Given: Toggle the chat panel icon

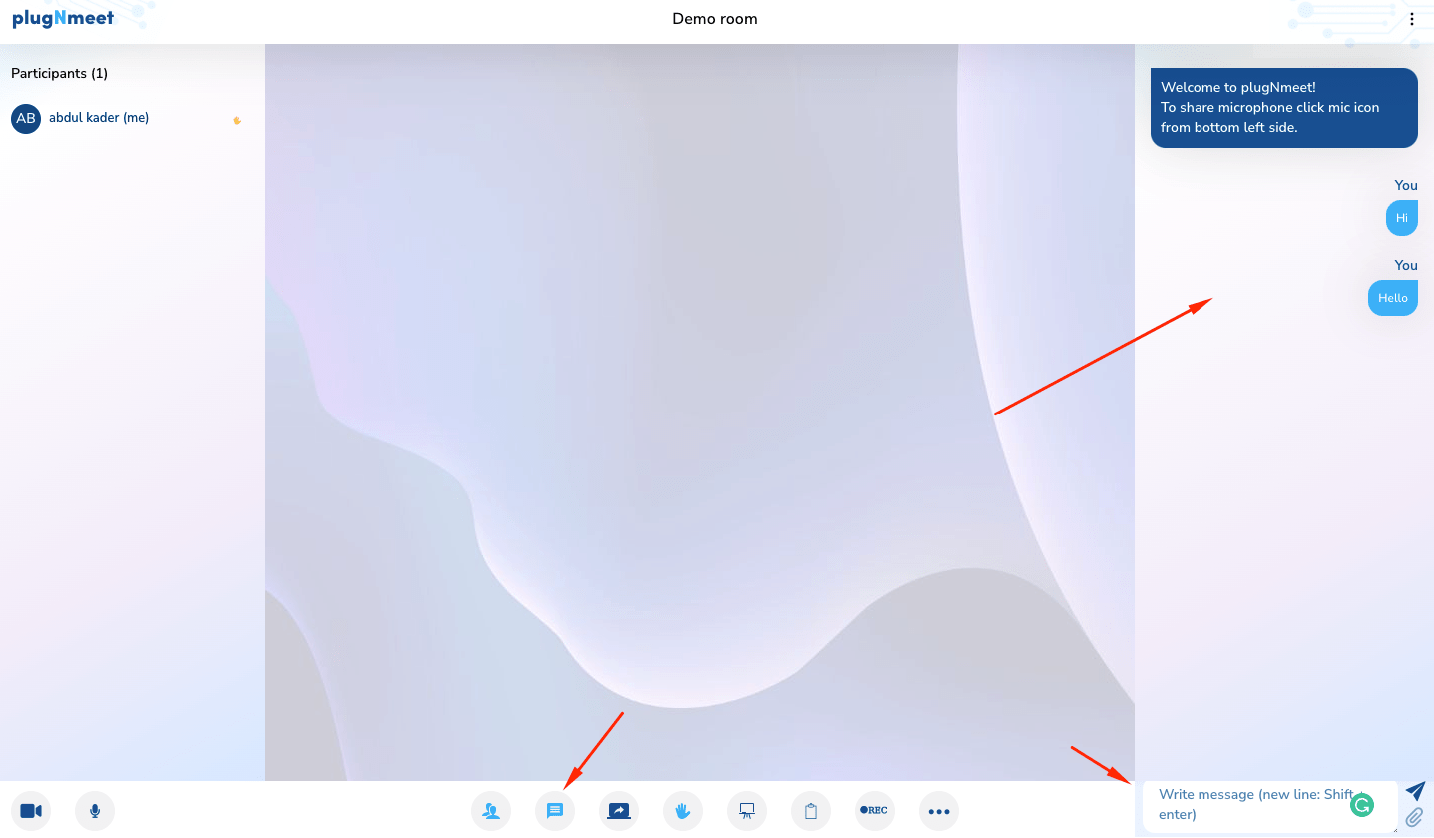Looking at the screenshot, I should (x=555, y=811).
